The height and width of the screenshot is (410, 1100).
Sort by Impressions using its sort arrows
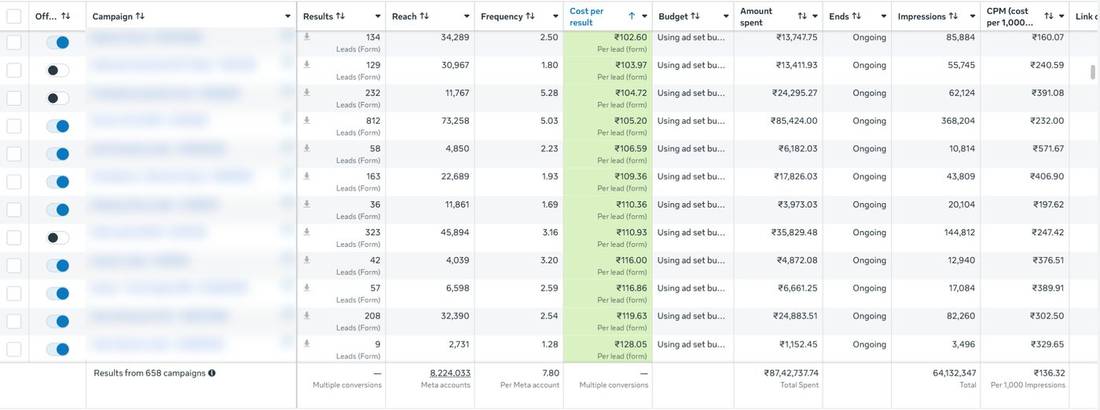[x=953, y=16]
